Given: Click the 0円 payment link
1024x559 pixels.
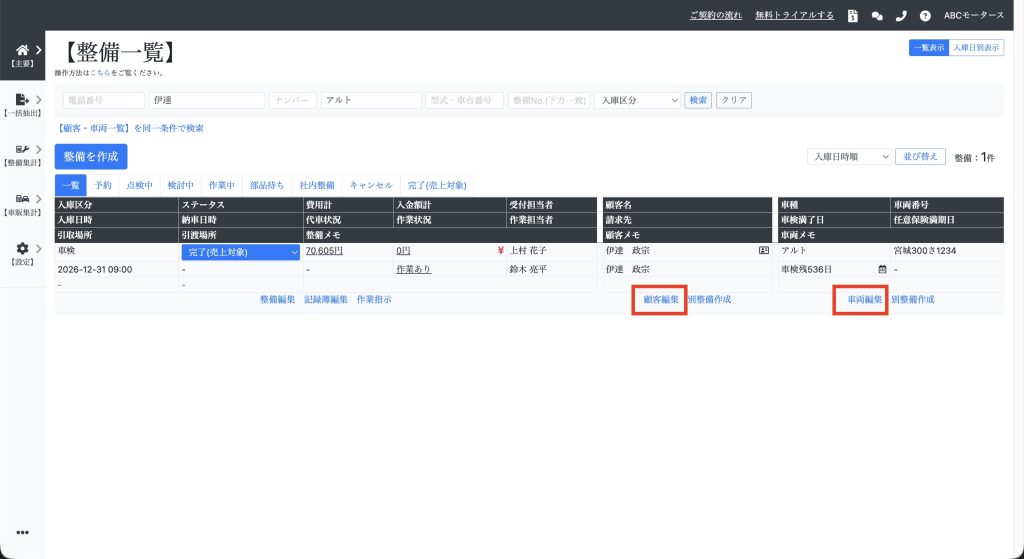Looking at the screenshot, I should click(403, 251).
